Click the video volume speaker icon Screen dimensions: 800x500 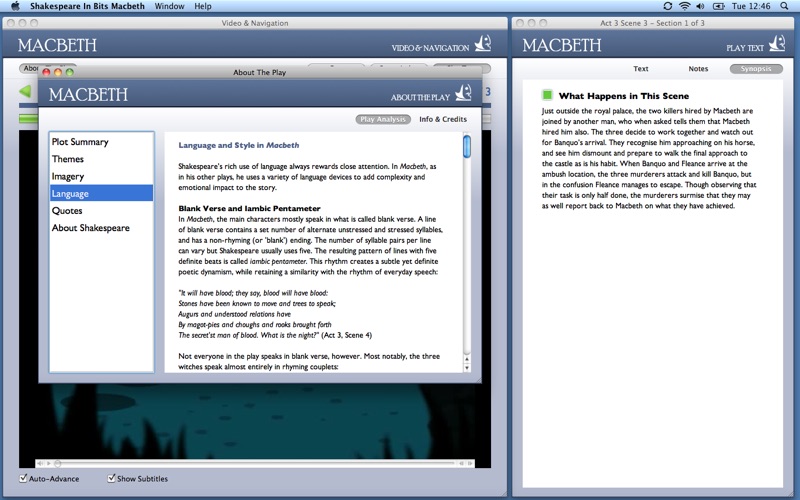point(40,463)
